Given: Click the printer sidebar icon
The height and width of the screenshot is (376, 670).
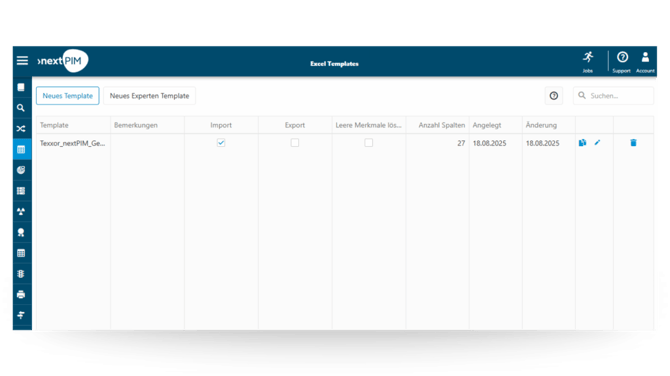Looking at the screenshot, I should (21, 294).
